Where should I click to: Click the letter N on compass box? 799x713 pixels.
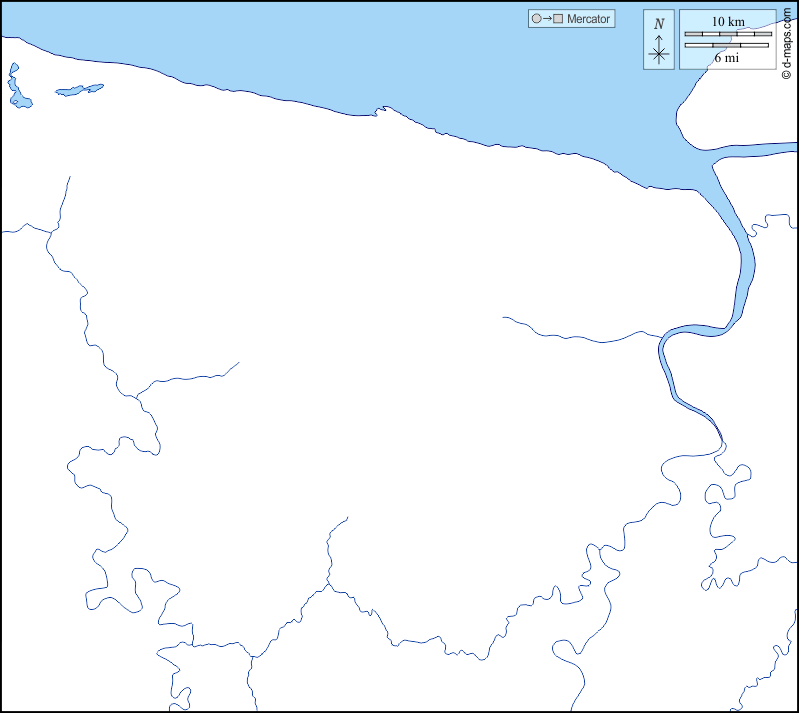(x=658, y=23)
